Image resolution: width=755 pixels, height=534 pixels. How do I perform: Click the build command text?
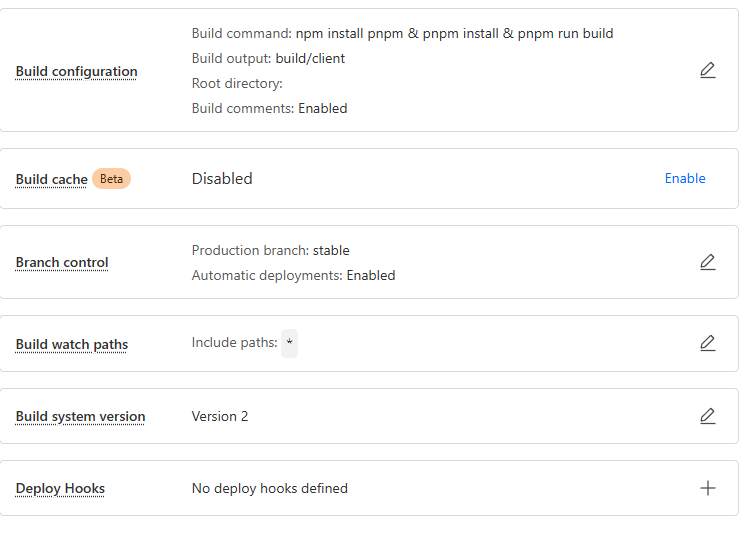[403, 33]
